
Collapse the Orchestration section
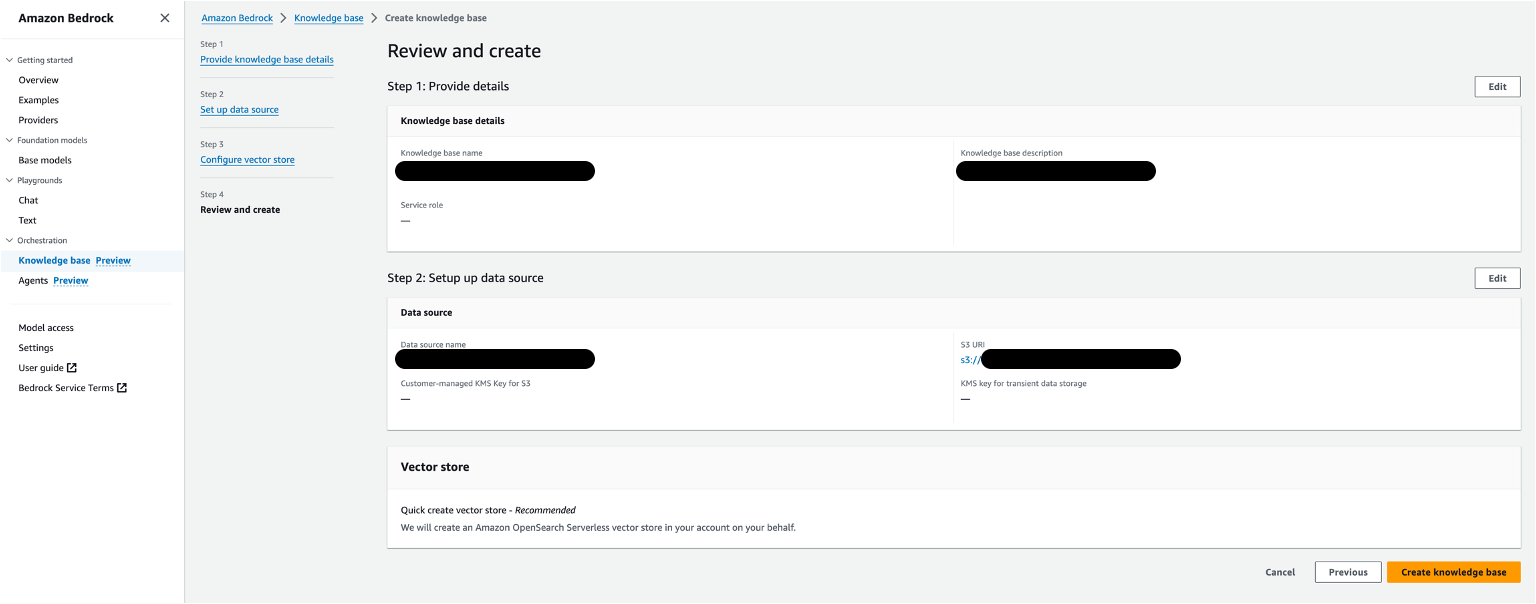click(10, 240)
